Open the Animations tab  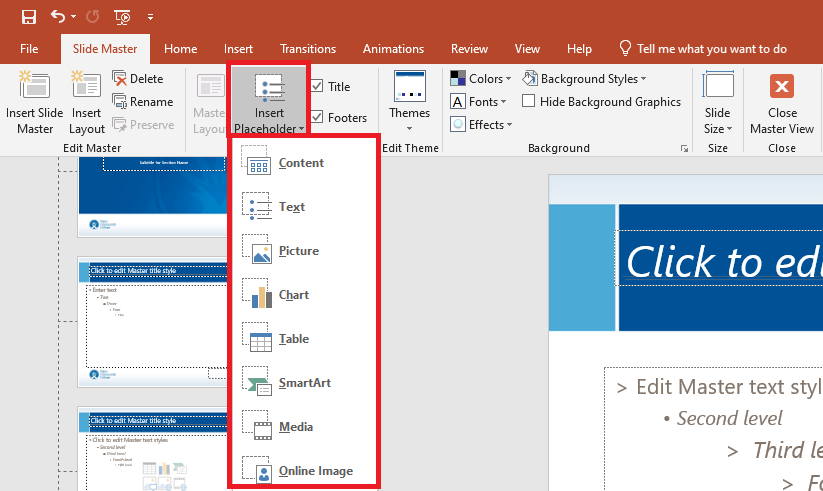coord(393,49)
